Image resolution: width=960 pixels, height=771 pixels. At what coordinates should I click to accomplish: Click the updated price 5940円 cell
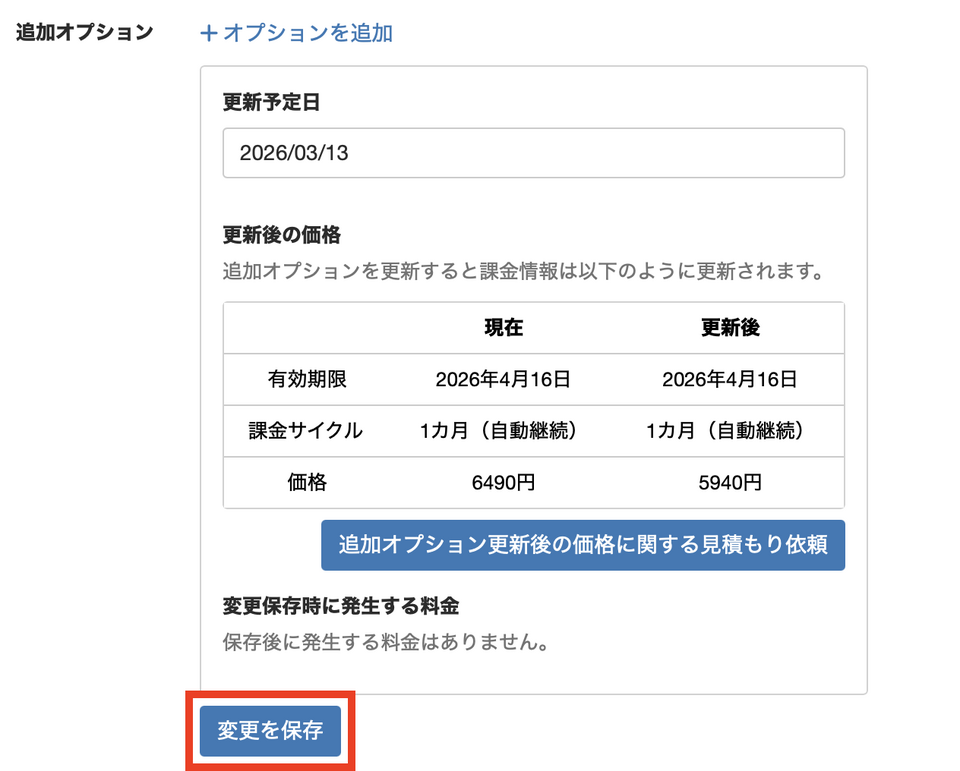pos(729,483)
